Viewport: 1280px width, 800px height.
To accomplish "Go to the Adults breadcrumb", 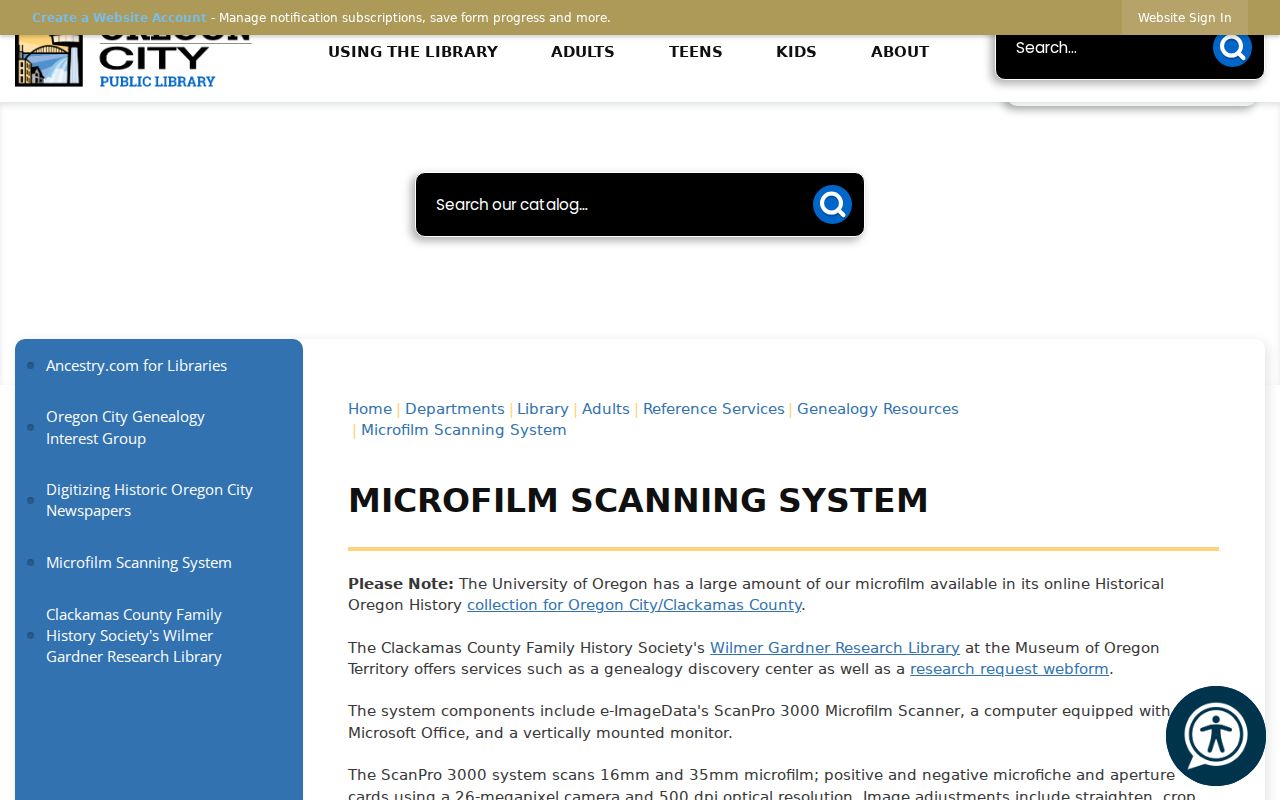I will pyautogui.click(x=606, y=409).
